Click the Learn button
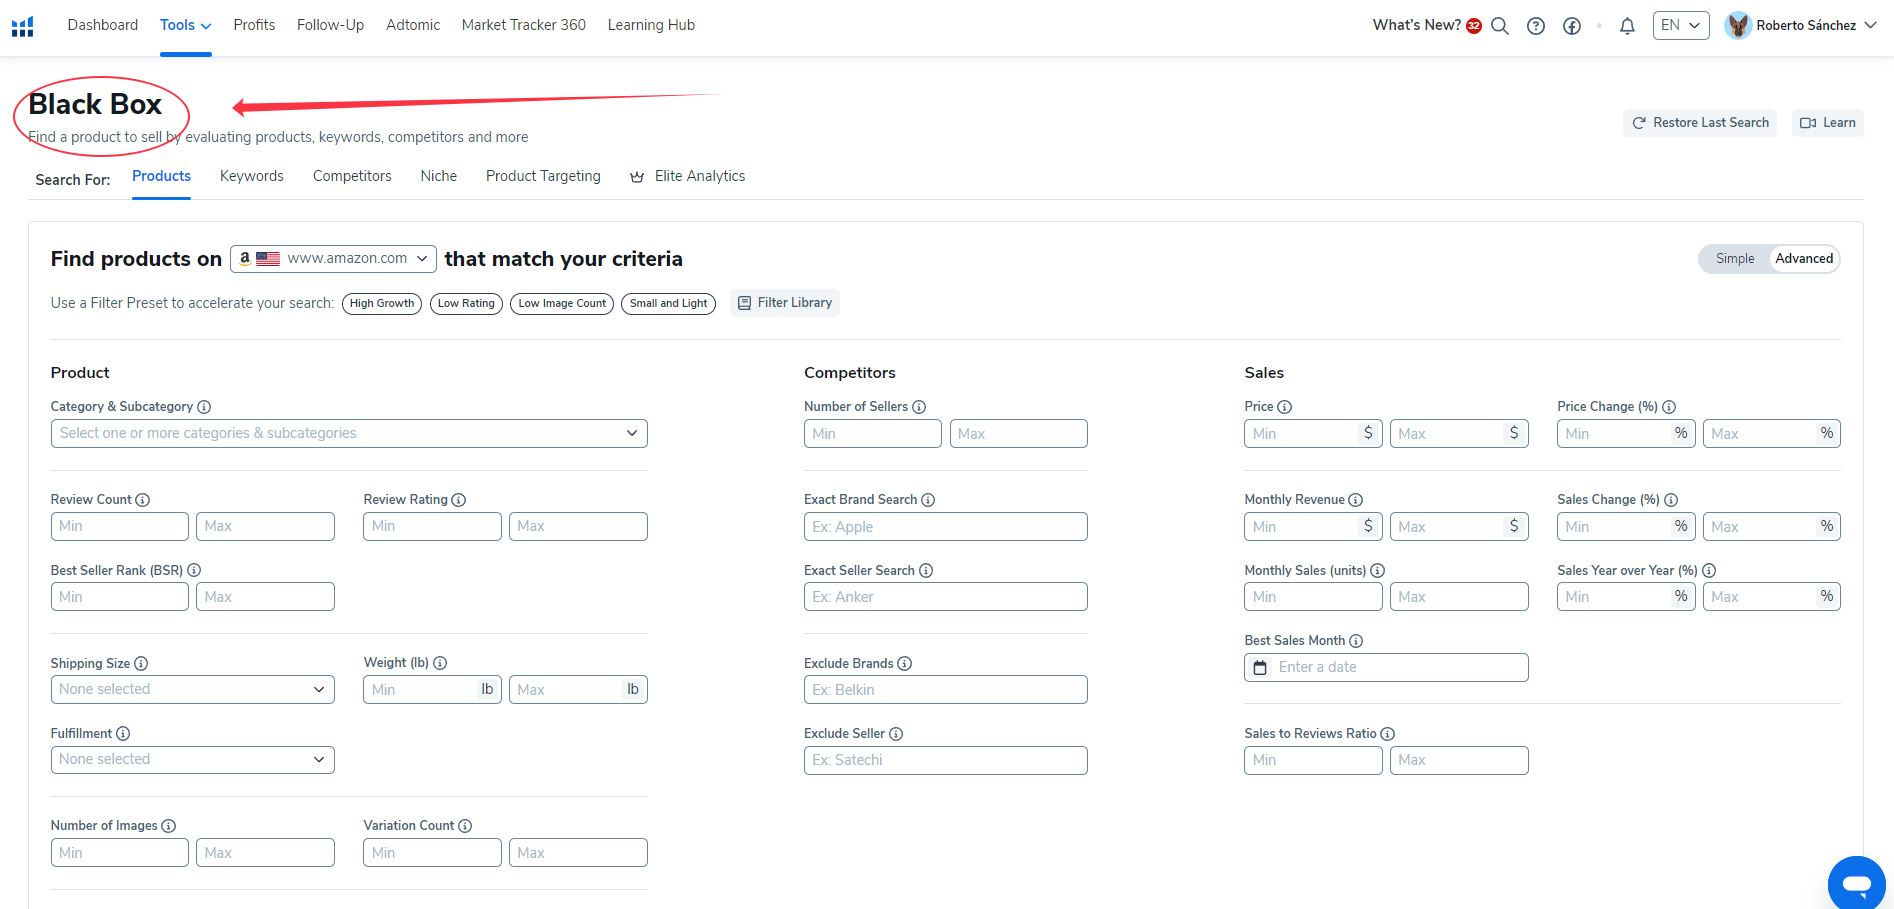The image size is (1894, 909). [1828, 123]
